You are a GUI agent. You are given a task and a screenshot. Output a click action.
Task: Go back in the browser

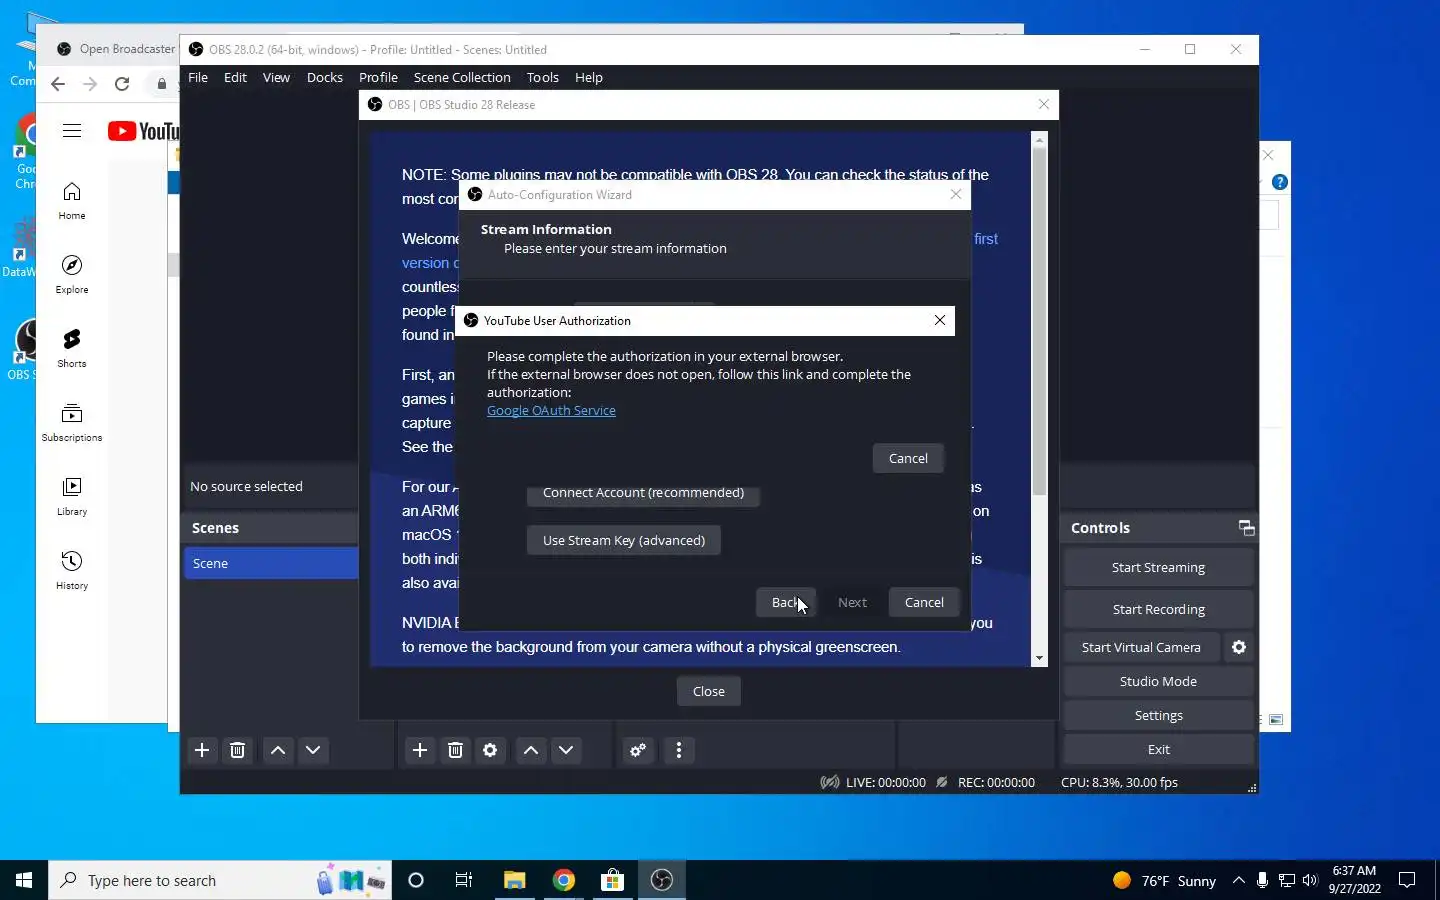click(58, 84)
